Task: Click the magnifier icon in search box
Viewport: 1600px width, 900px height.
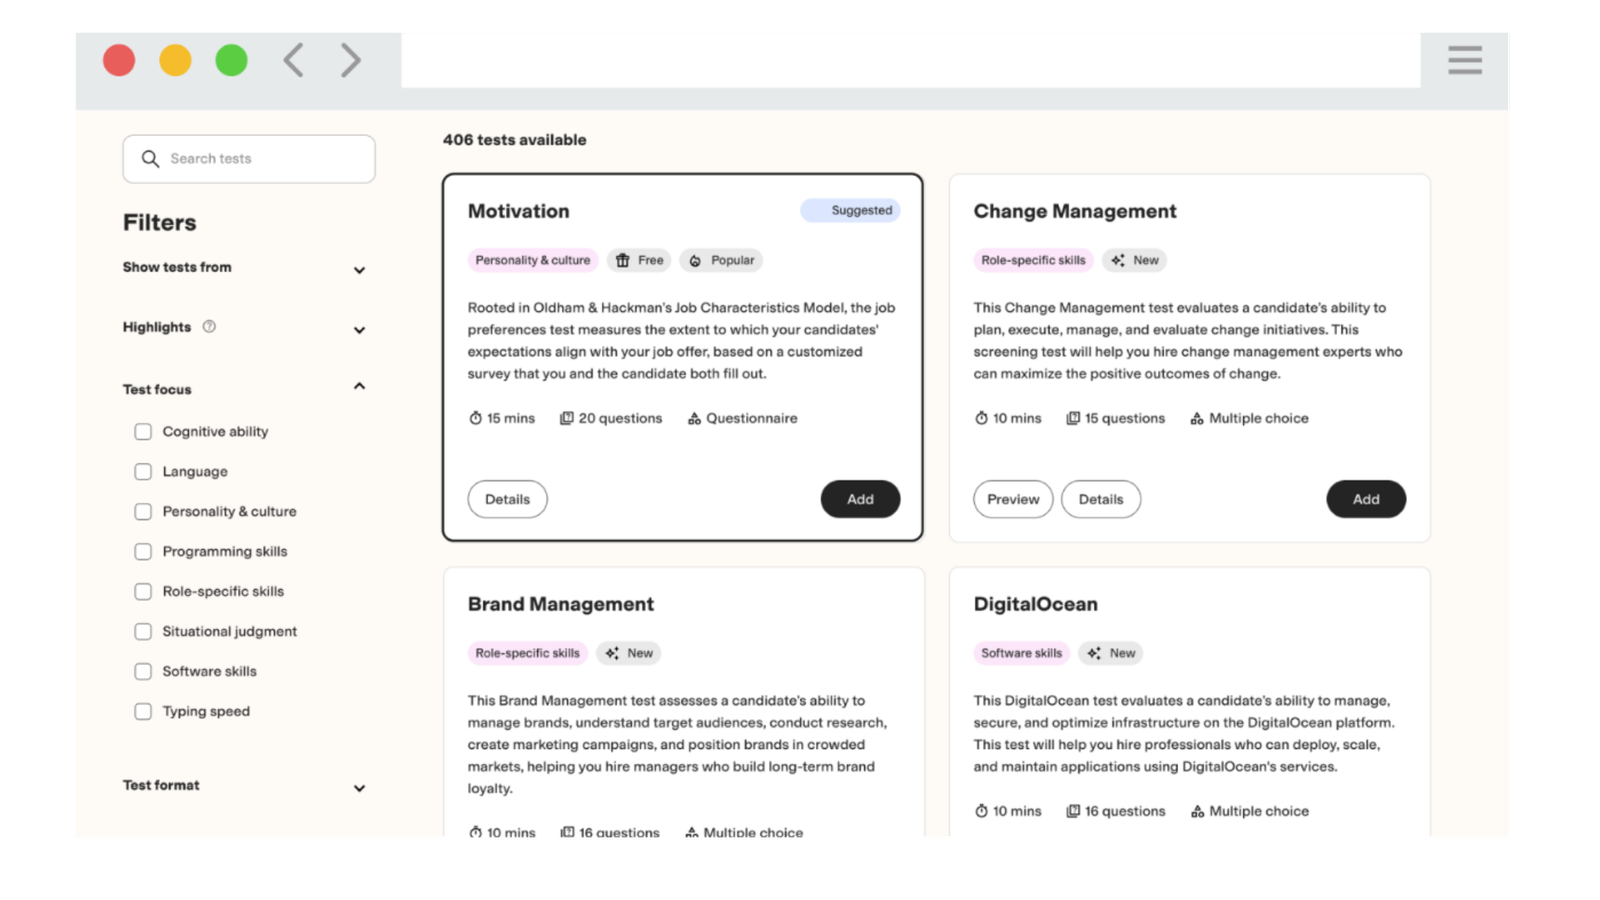Action: click(x=150, y=159)
